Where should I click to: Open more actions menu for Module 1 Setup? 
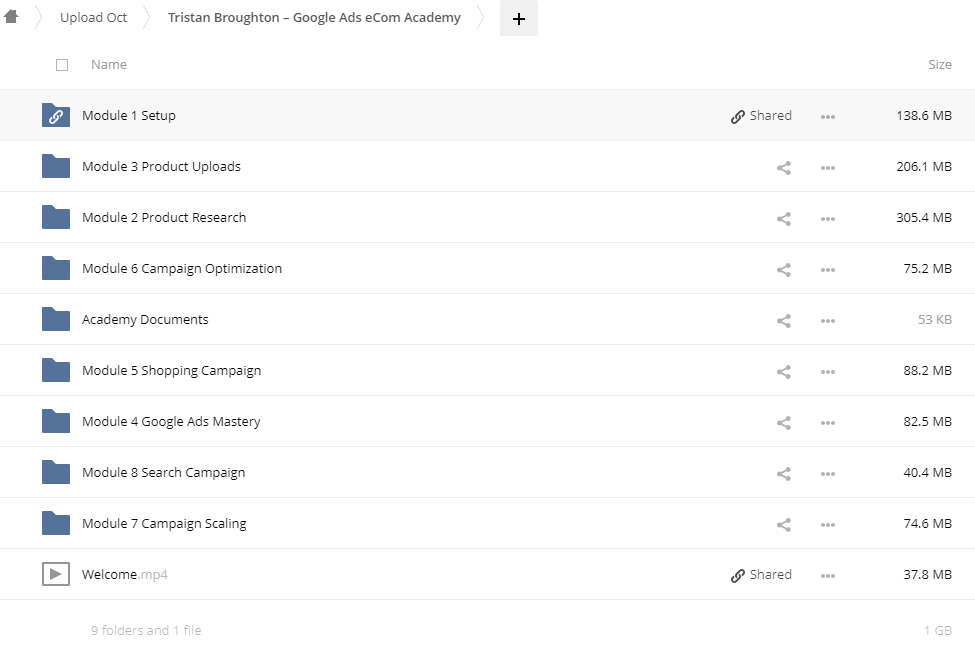[827, 116]
